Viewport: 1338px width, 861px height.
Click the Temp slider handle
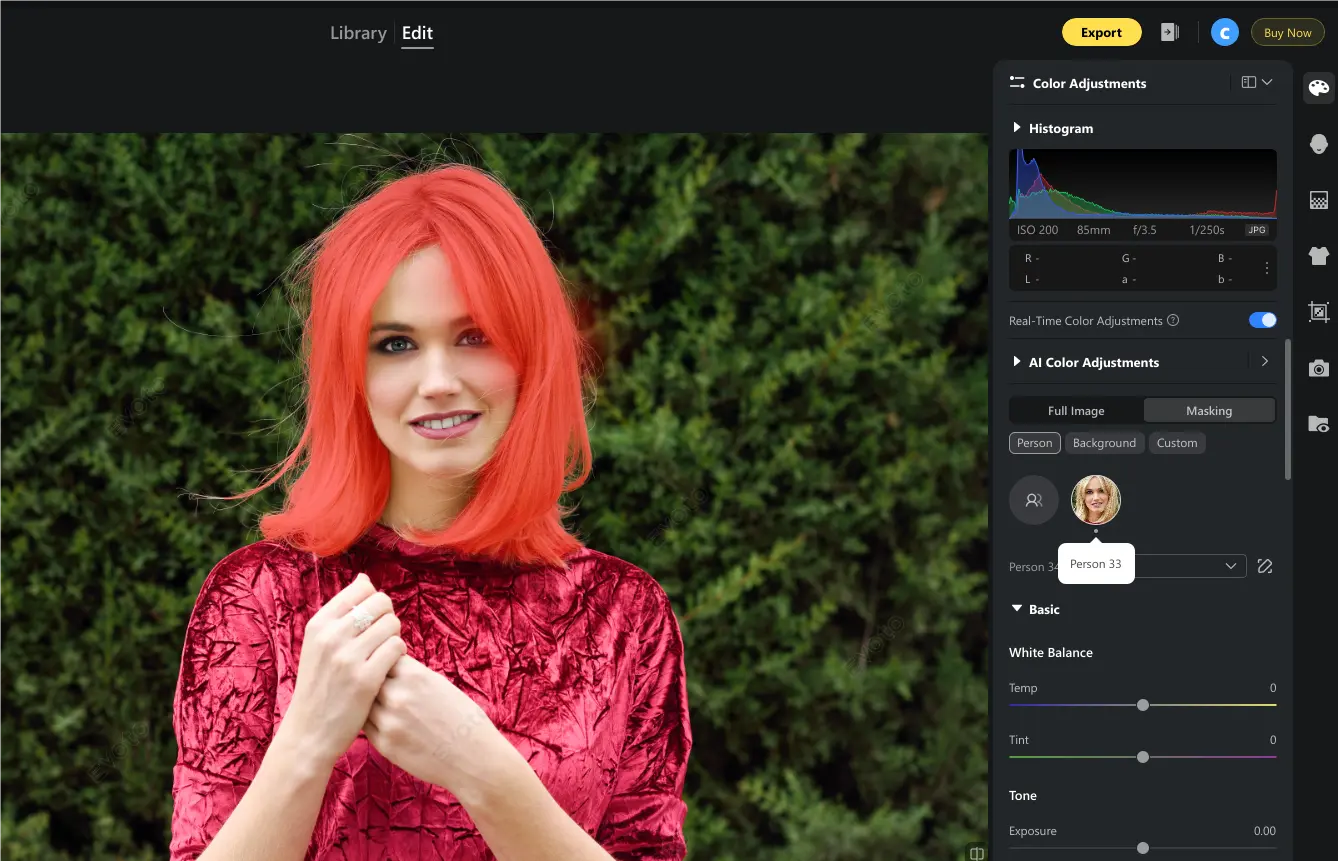1143,705
